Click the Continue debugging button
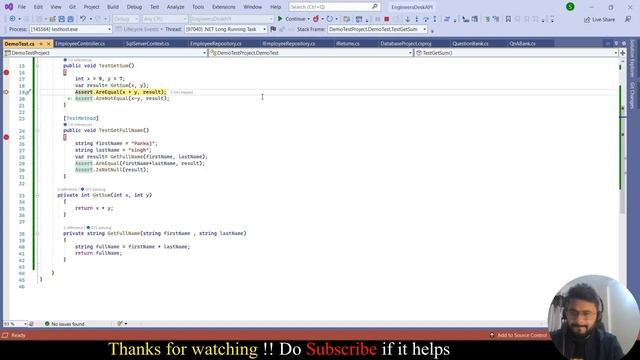Screen dimensions: 640x360 point(291,19)
